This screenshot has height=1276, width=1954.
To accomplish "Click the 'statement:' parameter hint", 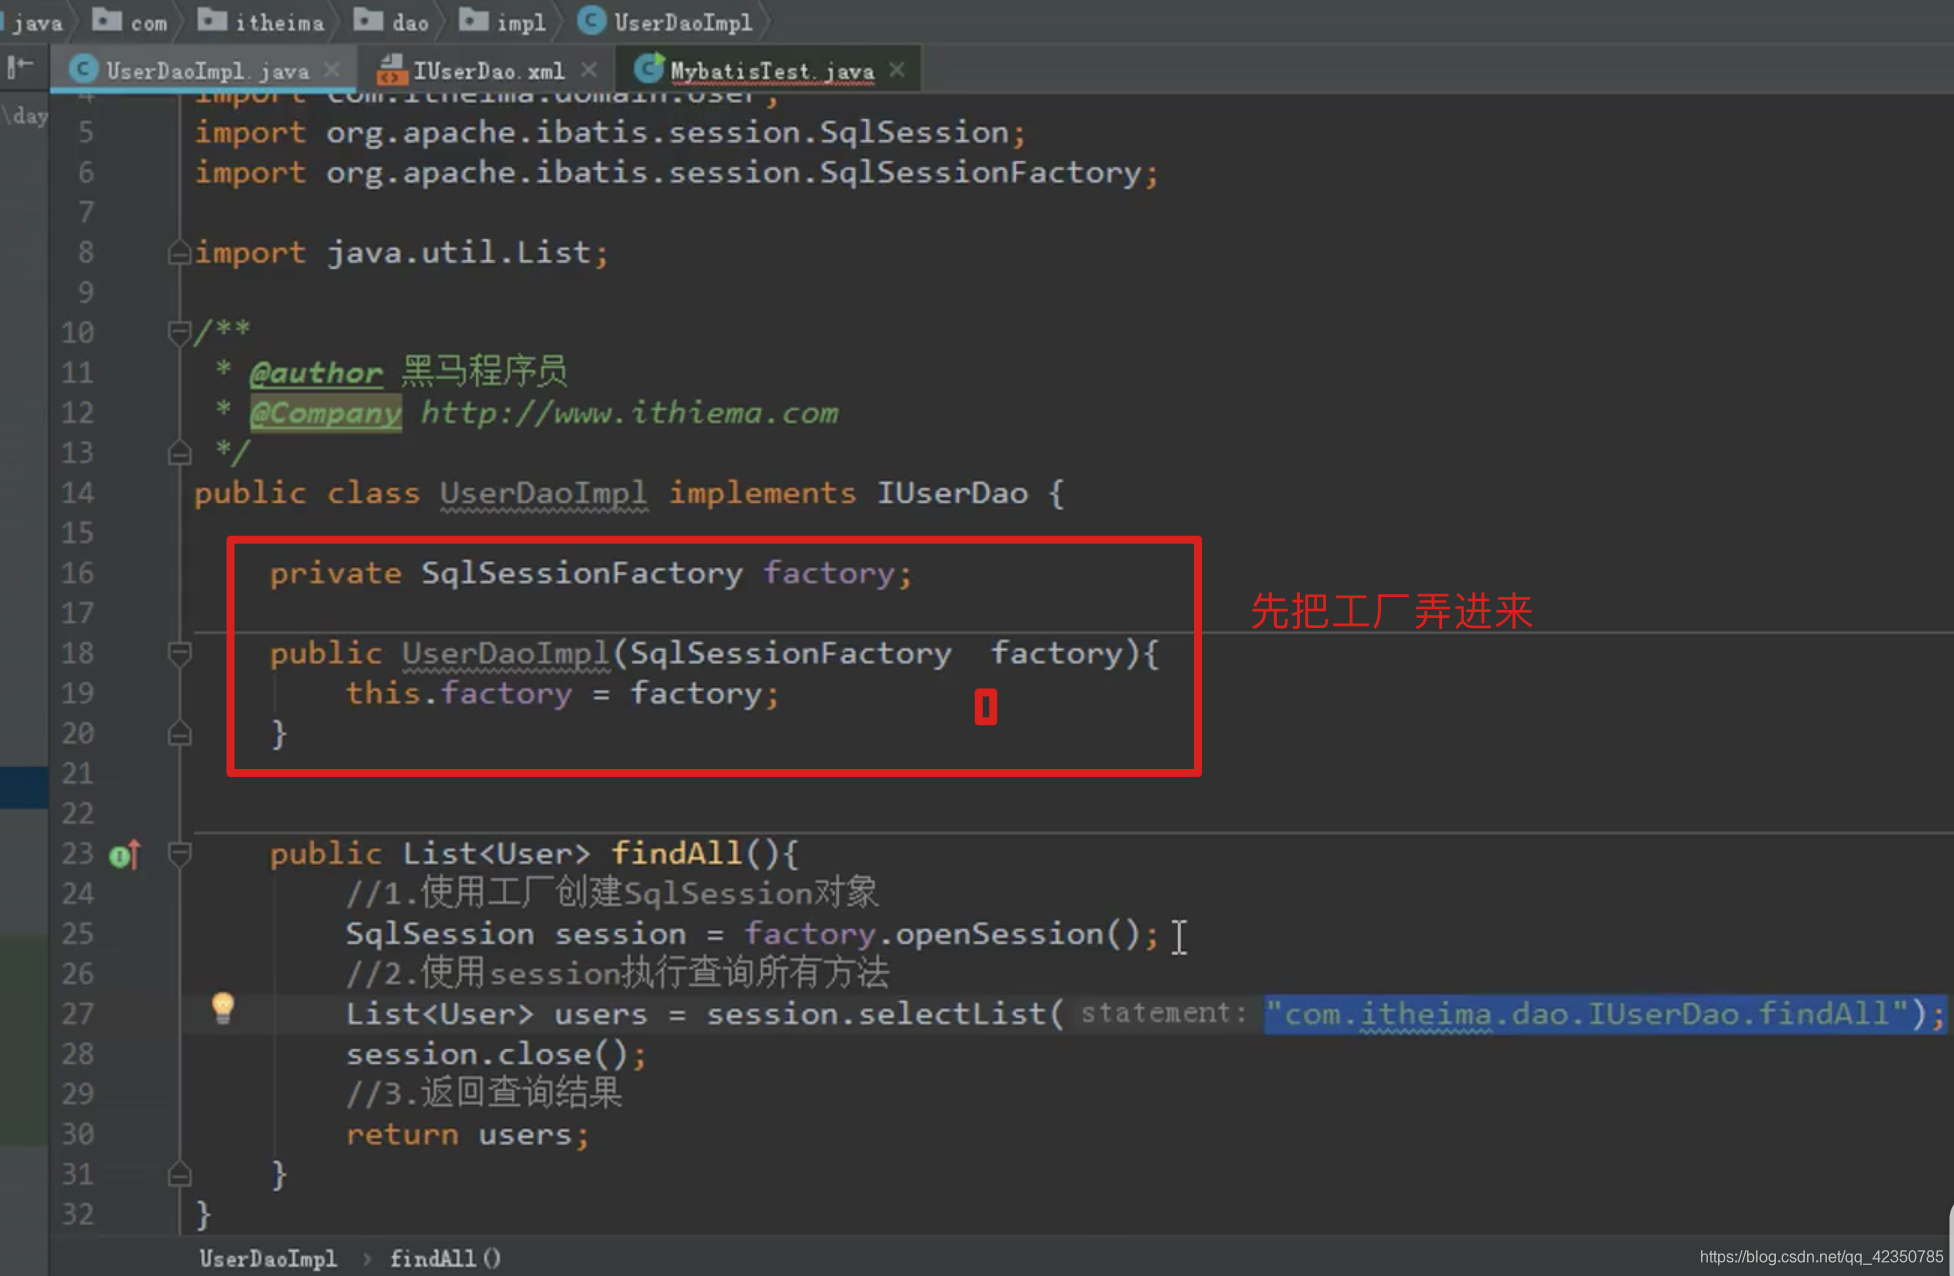I will coord(1164,1013).
